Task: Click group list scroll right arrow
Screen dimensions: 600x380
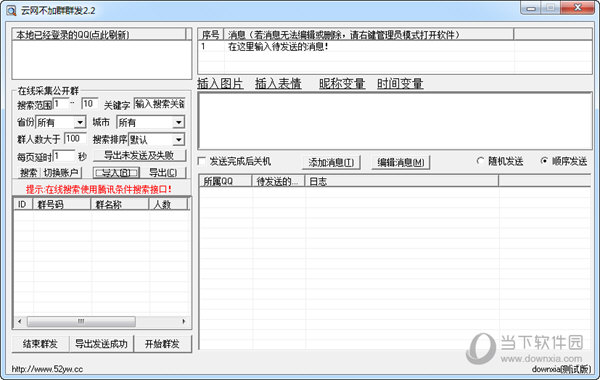Action: point(184,321)
